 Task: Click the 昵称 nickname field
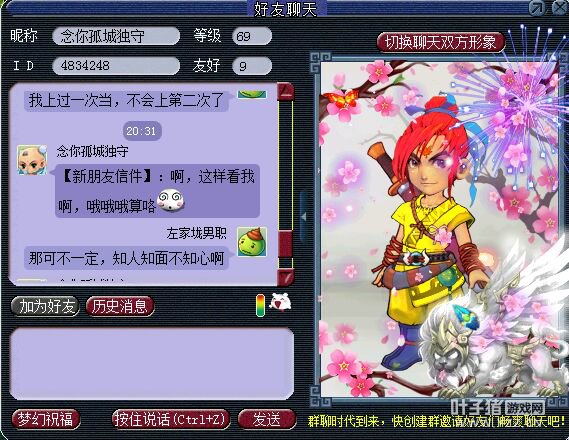(116, 36)
